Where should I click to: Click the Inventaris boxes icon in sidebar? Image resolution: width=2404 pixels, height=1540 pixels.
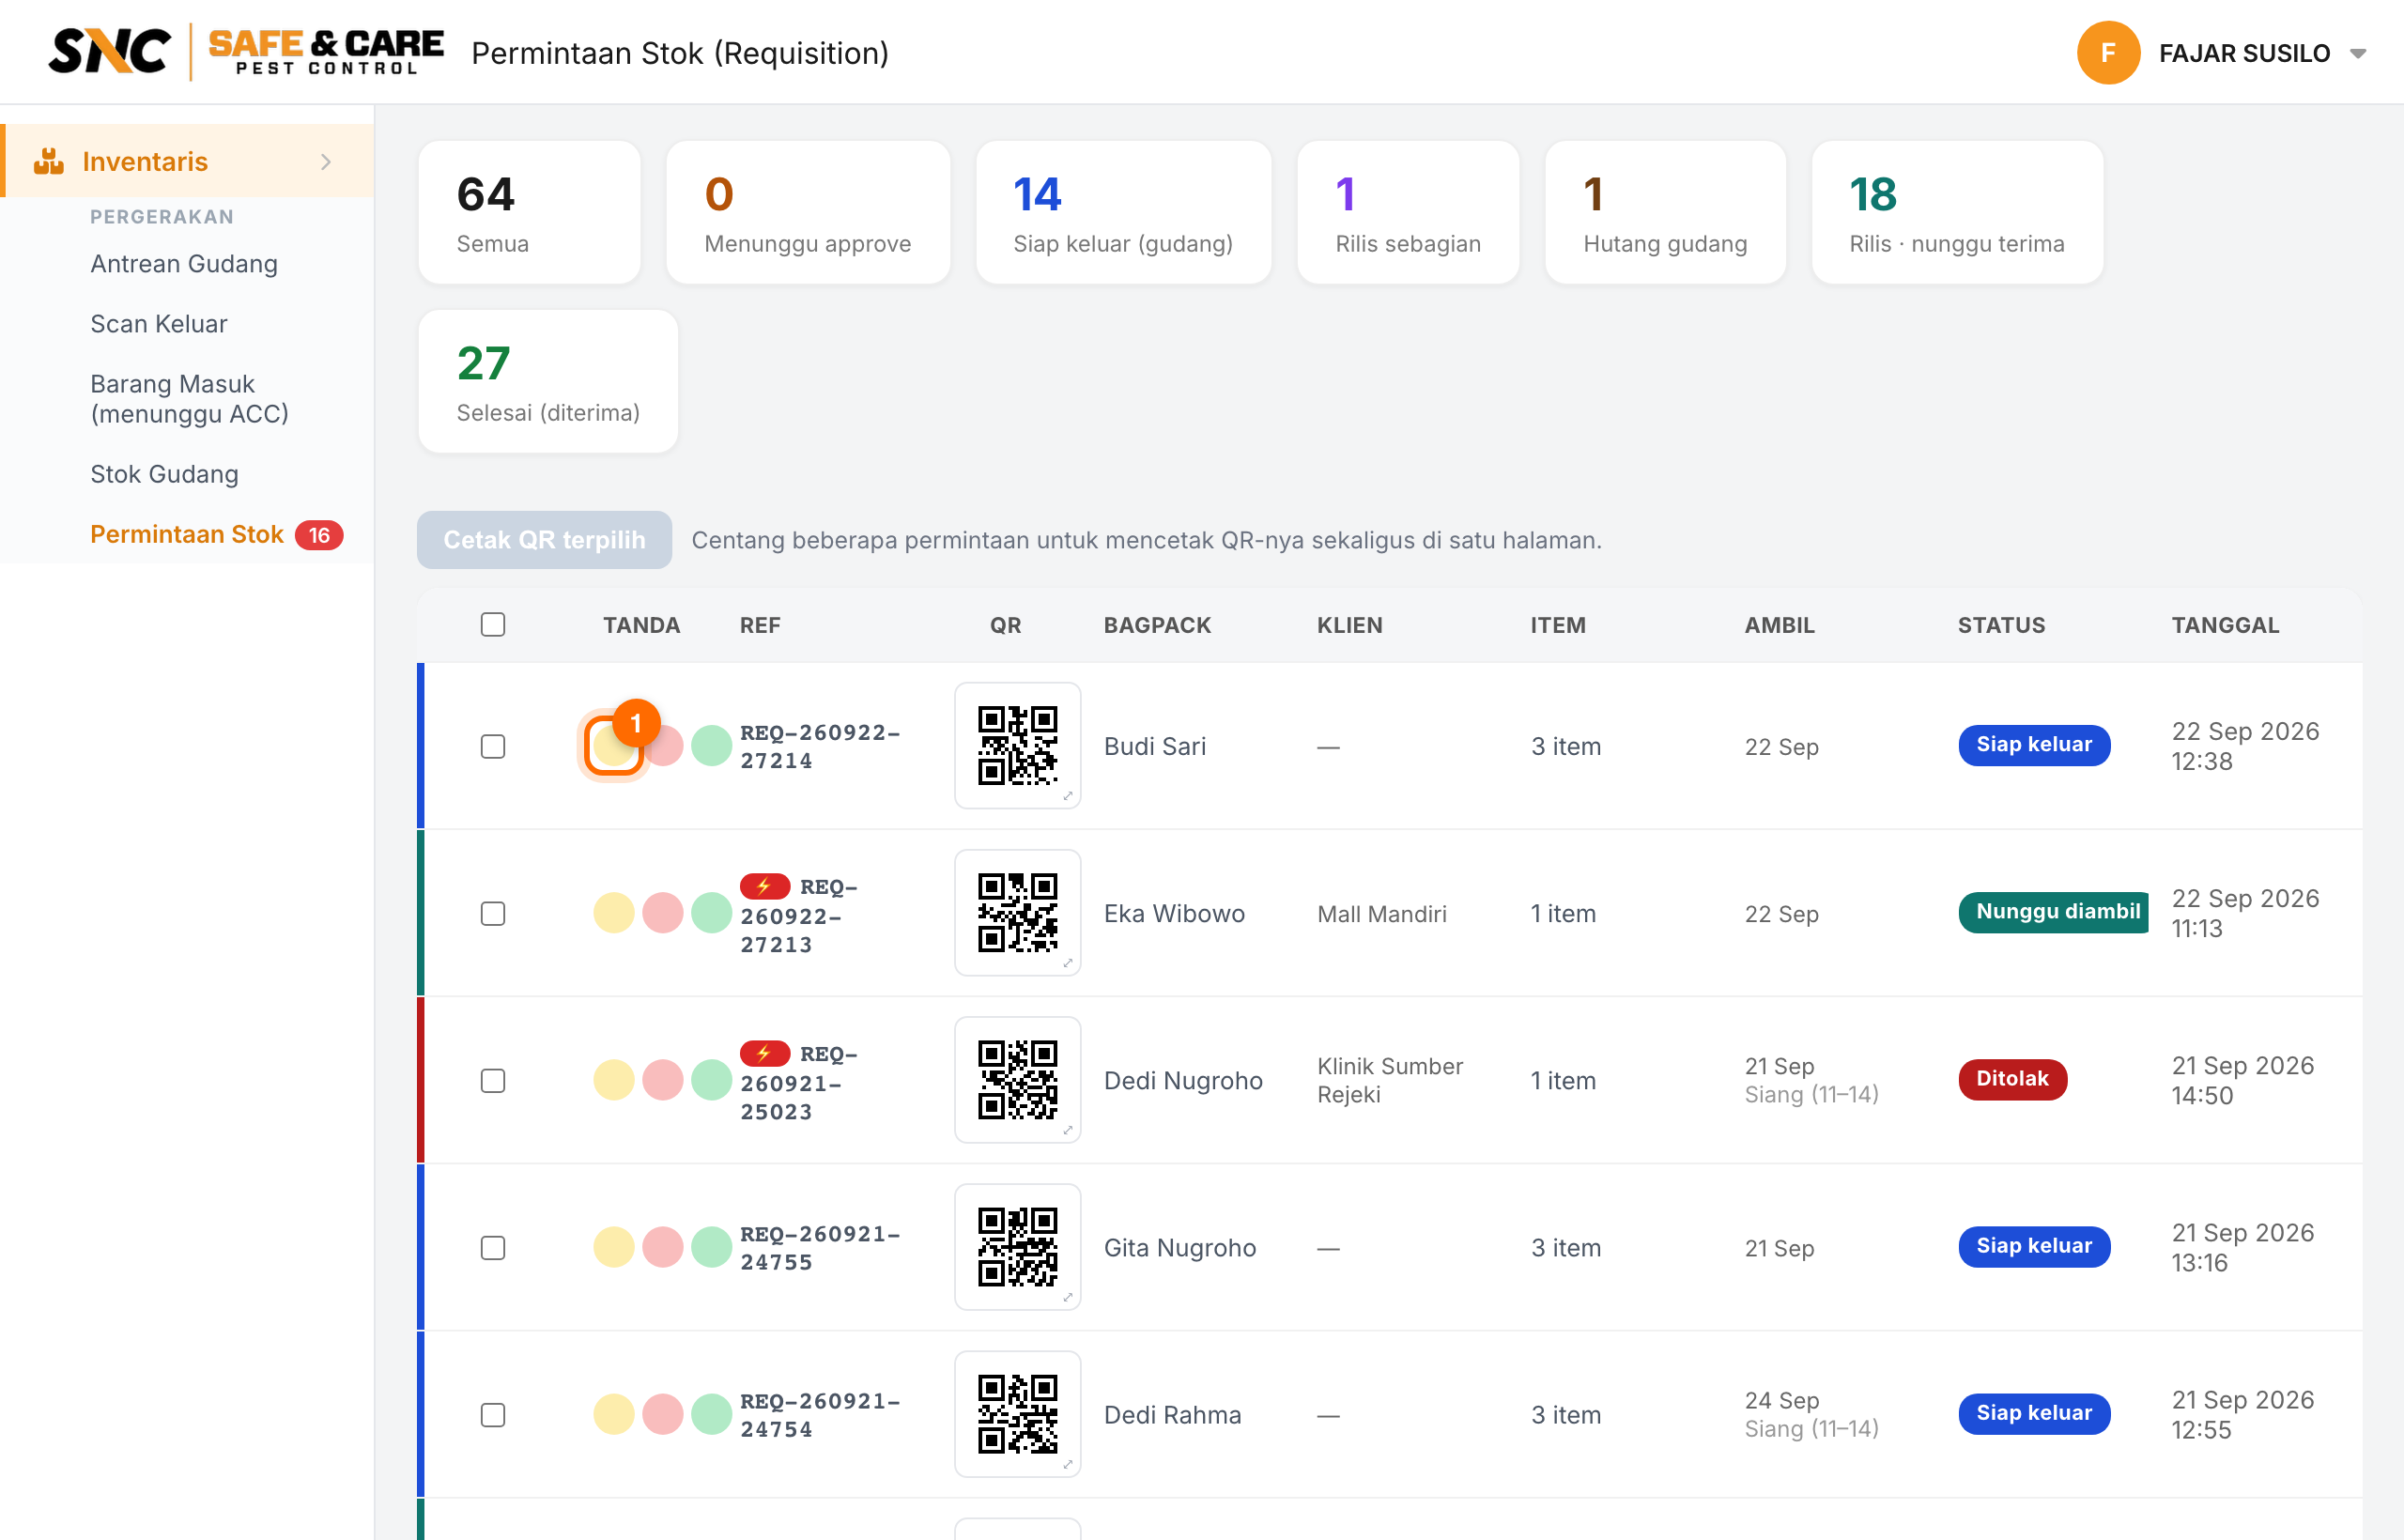coord(48,161)
